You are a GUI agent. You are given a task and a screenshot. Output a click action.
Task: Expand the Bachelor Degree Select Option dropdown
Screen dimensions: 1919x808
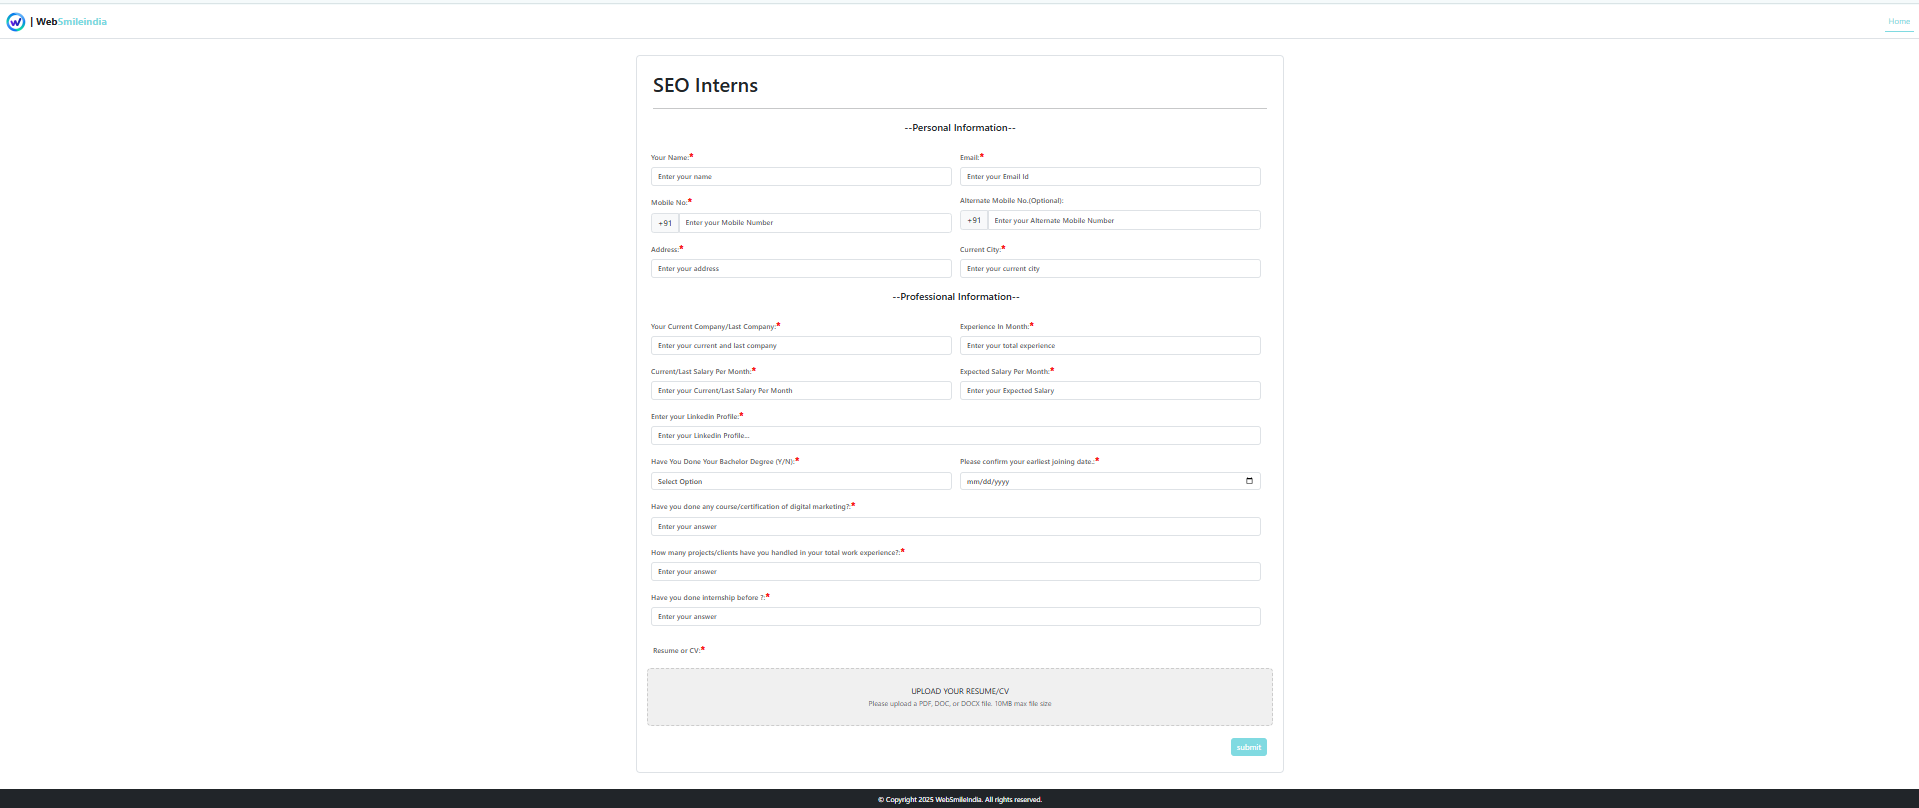pyautogui.click(x=800, y=482)
